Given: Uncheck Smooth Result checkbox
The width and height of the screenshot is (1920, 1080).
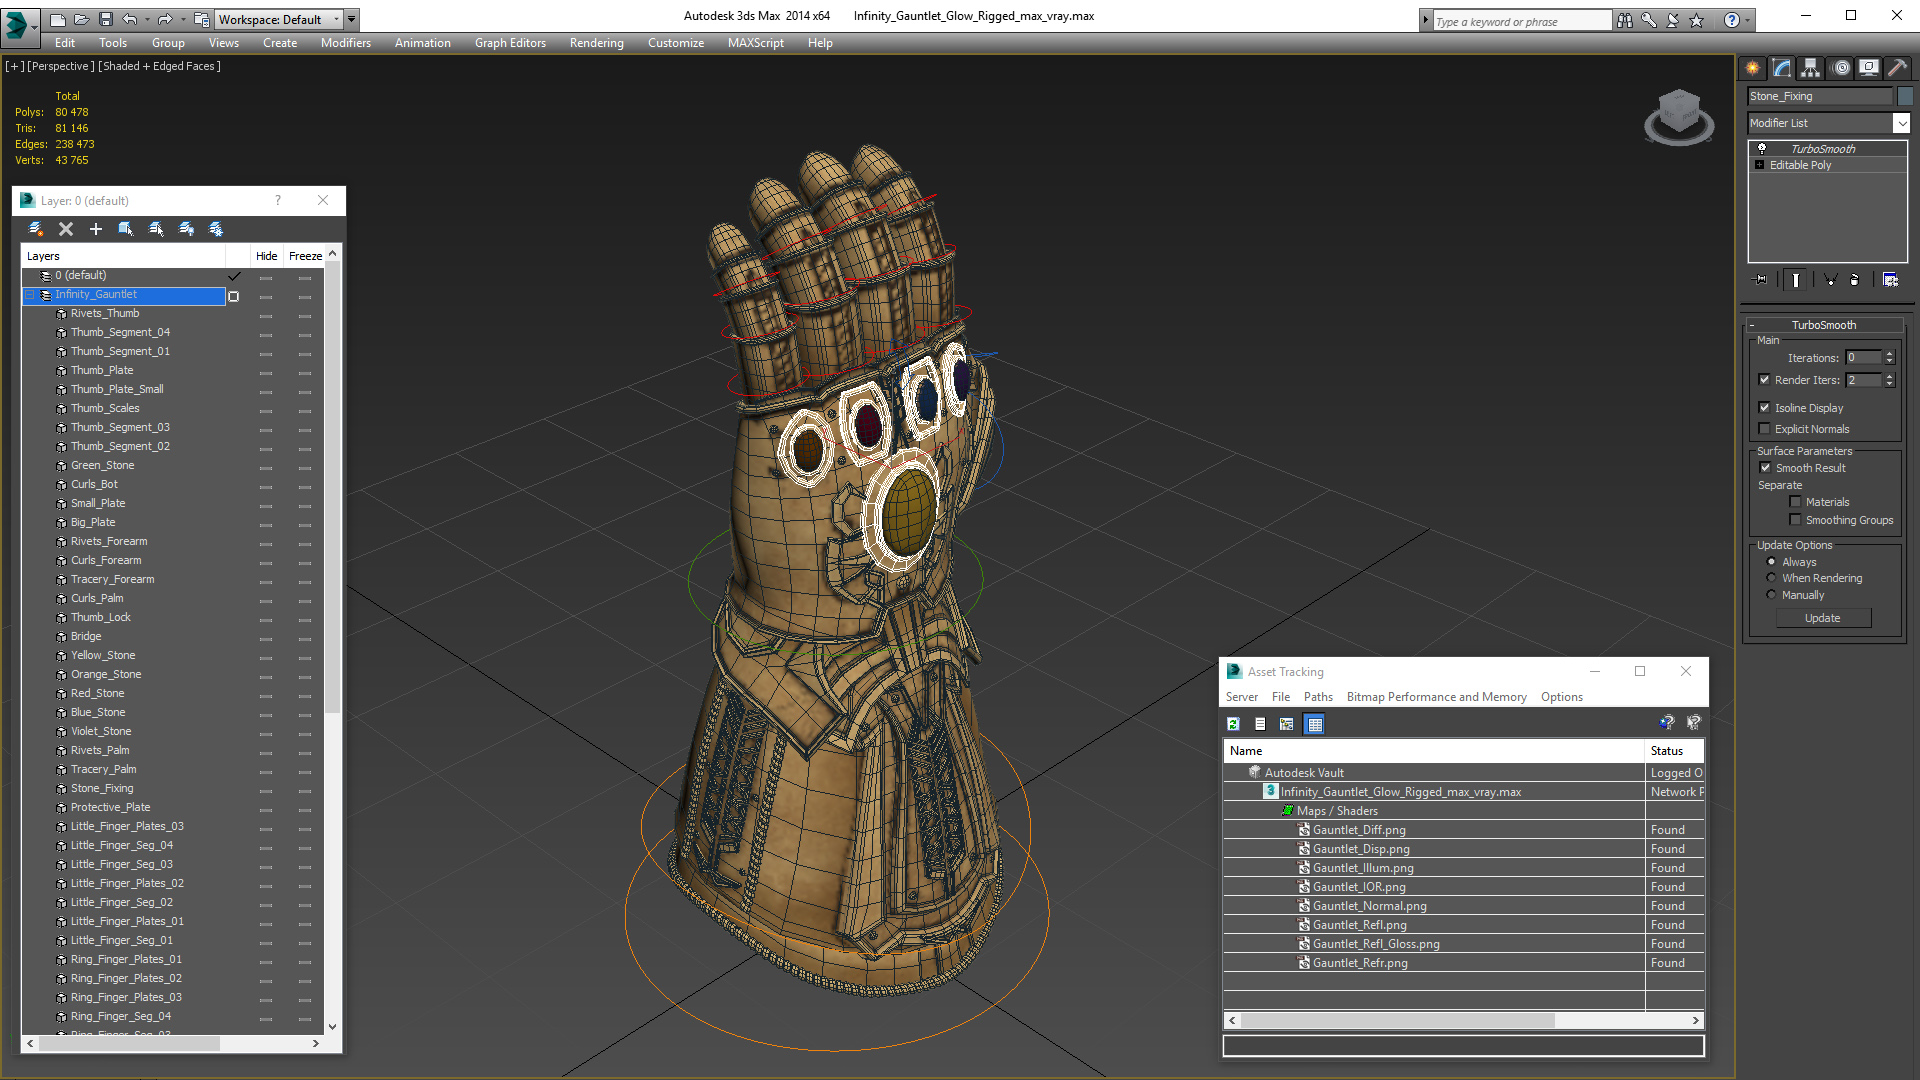Looking at the screenshot, I should point(1765,468).
